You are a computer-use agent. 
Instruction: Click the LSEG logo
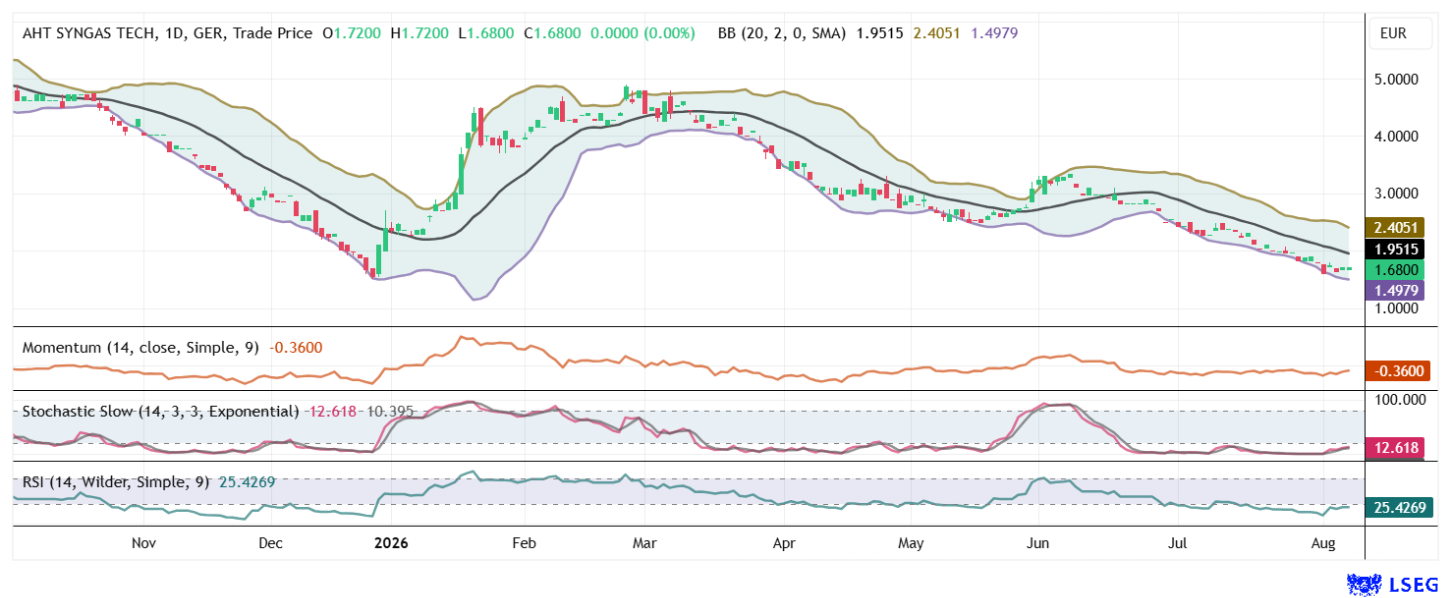(x=1393, y=583)
